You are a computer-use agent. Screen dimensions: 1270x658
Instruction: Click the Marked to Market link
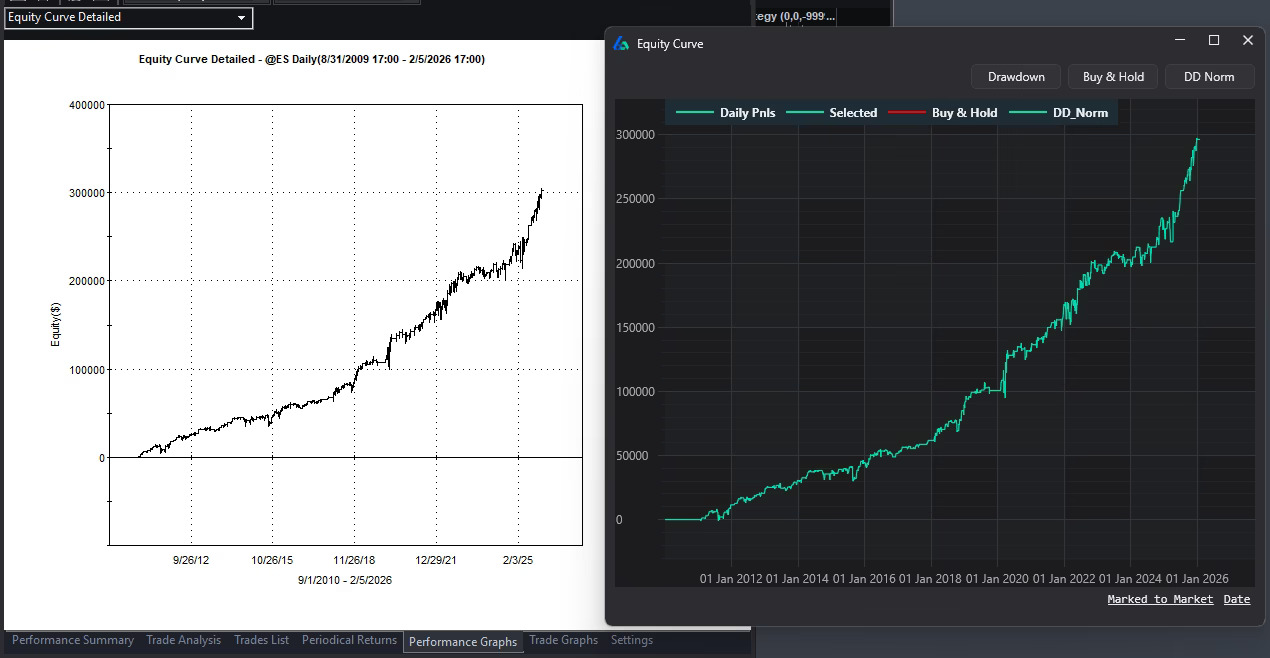pos(1160,599)
